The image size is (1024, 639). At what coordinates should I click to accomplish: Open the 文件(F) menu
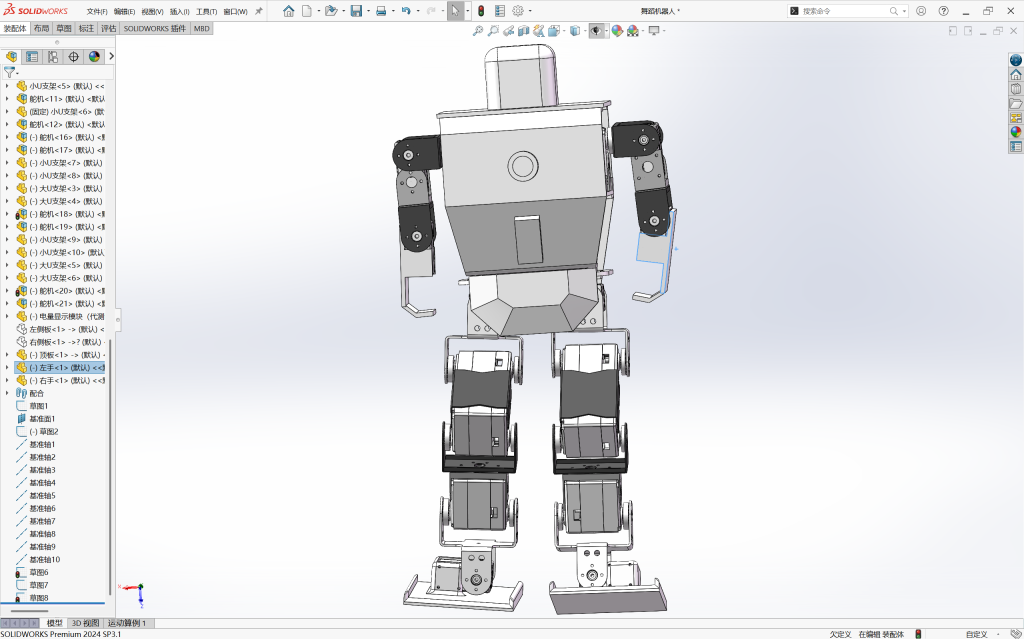[x=97, y=12]
